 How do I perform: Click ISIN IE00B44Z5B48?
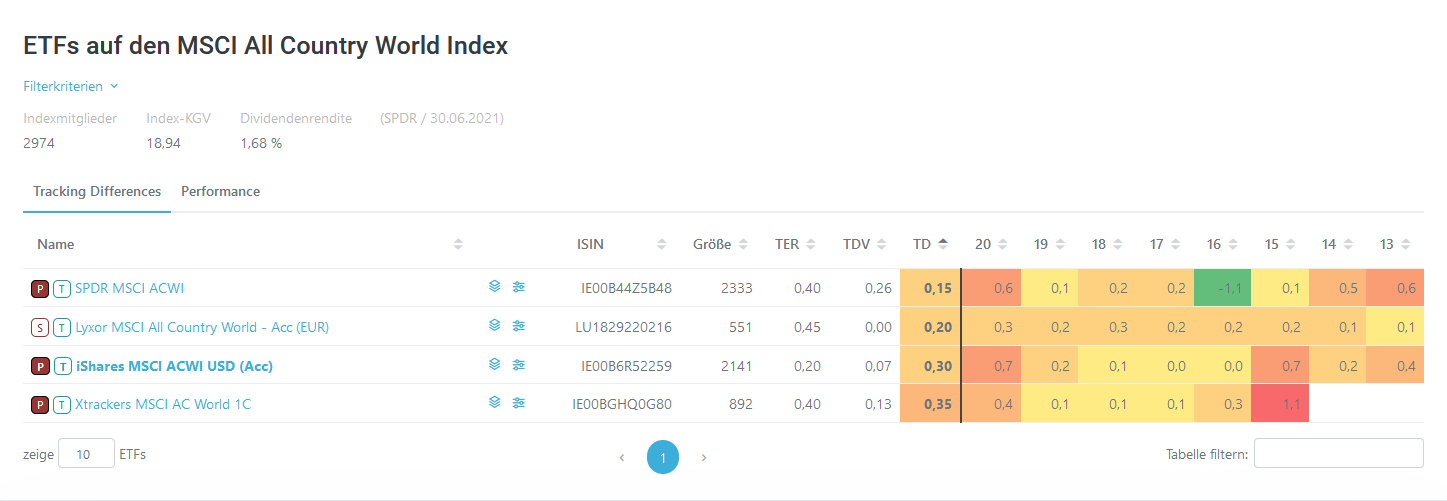pos(627,288)
